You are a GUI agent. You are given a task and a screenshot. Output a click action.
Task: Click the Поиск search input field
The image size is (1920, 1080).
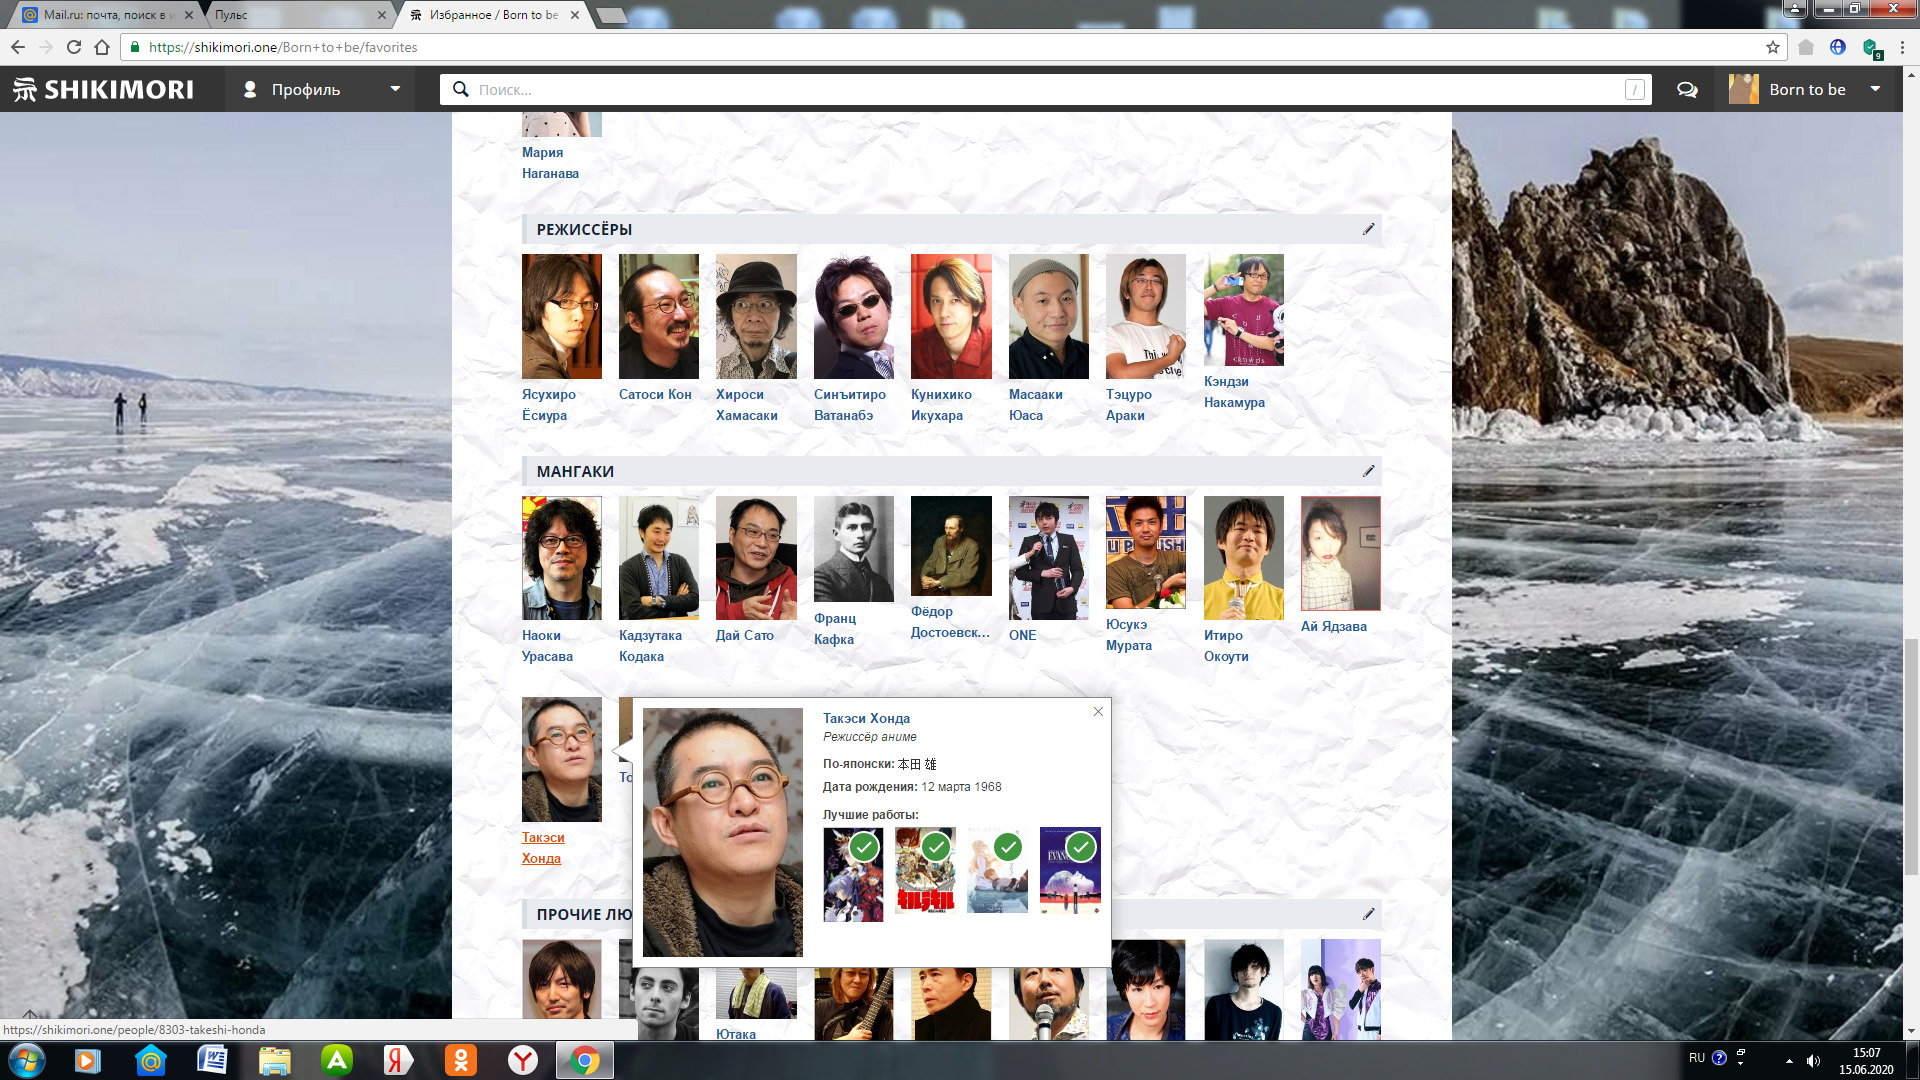point(1040,90)
